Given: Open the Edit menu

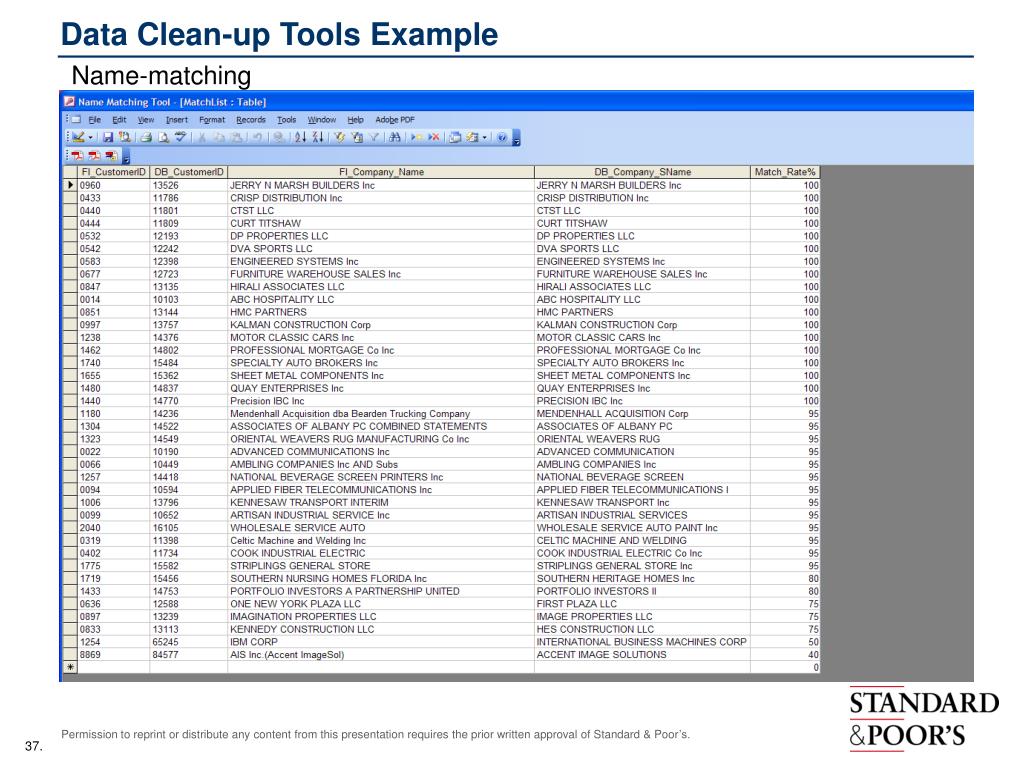Looking at the screenshot, I should (x=119, y=120).
